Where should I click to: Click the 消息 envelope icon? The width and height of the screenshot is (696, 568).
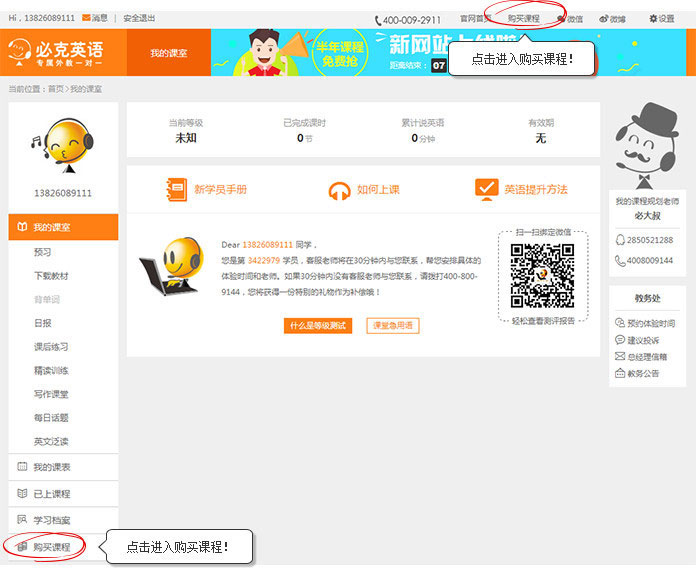(x=87, y=18)
